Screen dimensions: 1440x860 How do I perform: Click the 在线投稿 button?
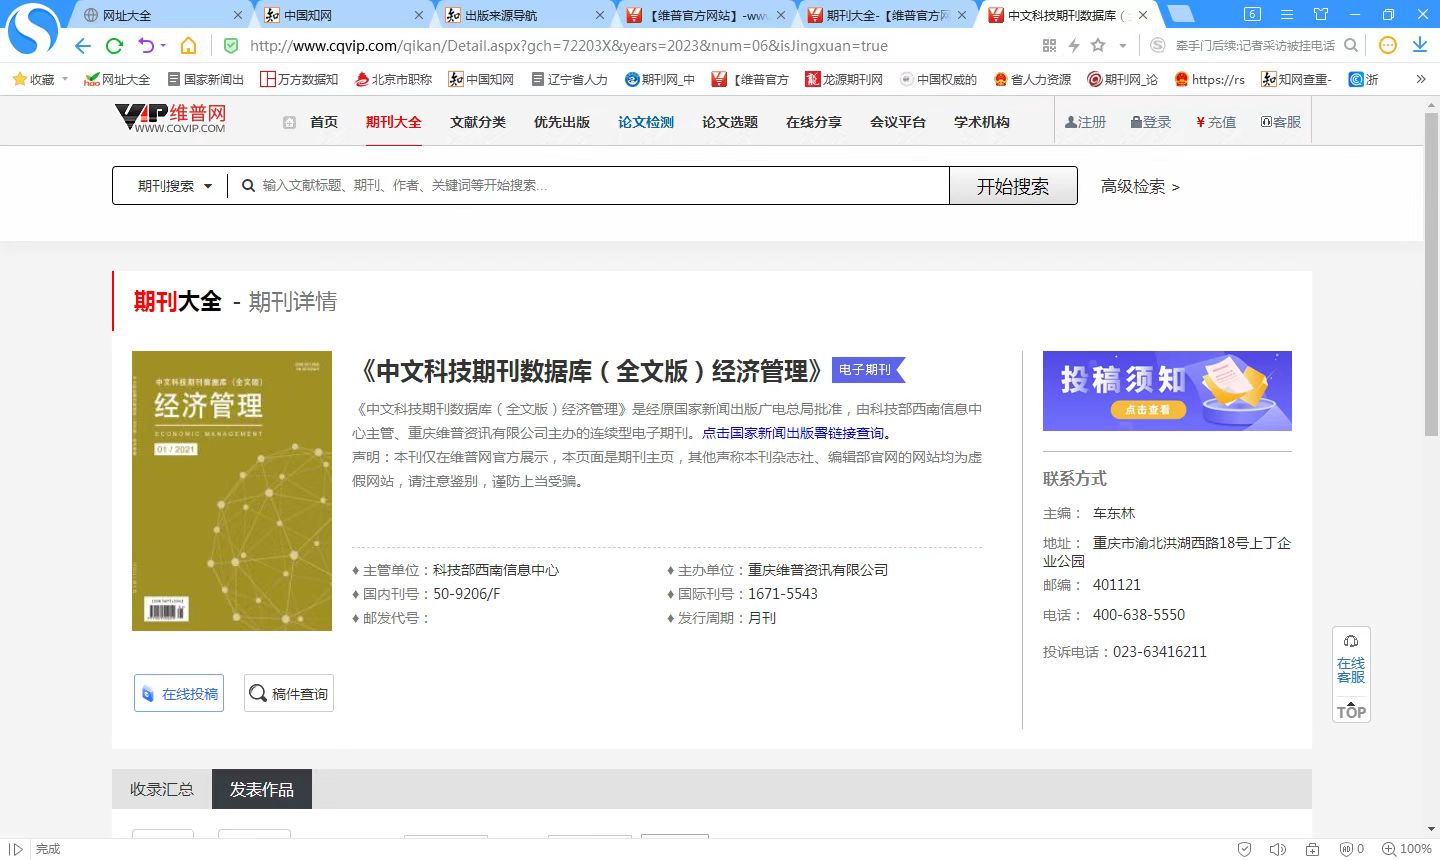pos(179,693)
